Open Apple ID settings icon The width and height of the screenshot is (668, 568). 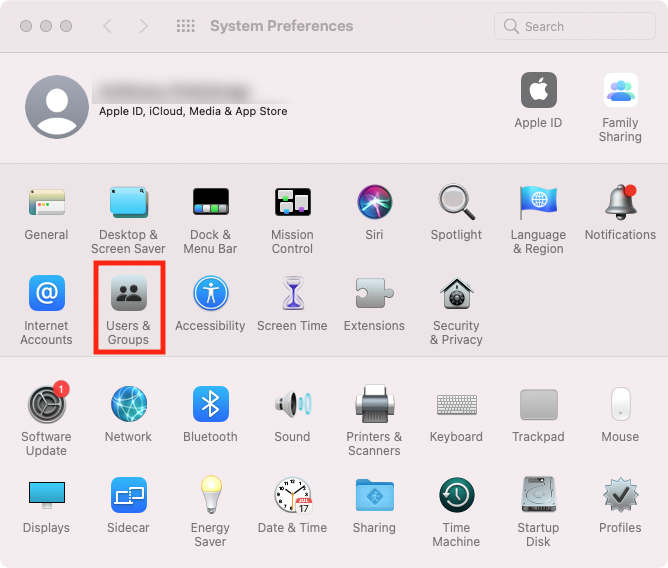[x=539, y=90]
